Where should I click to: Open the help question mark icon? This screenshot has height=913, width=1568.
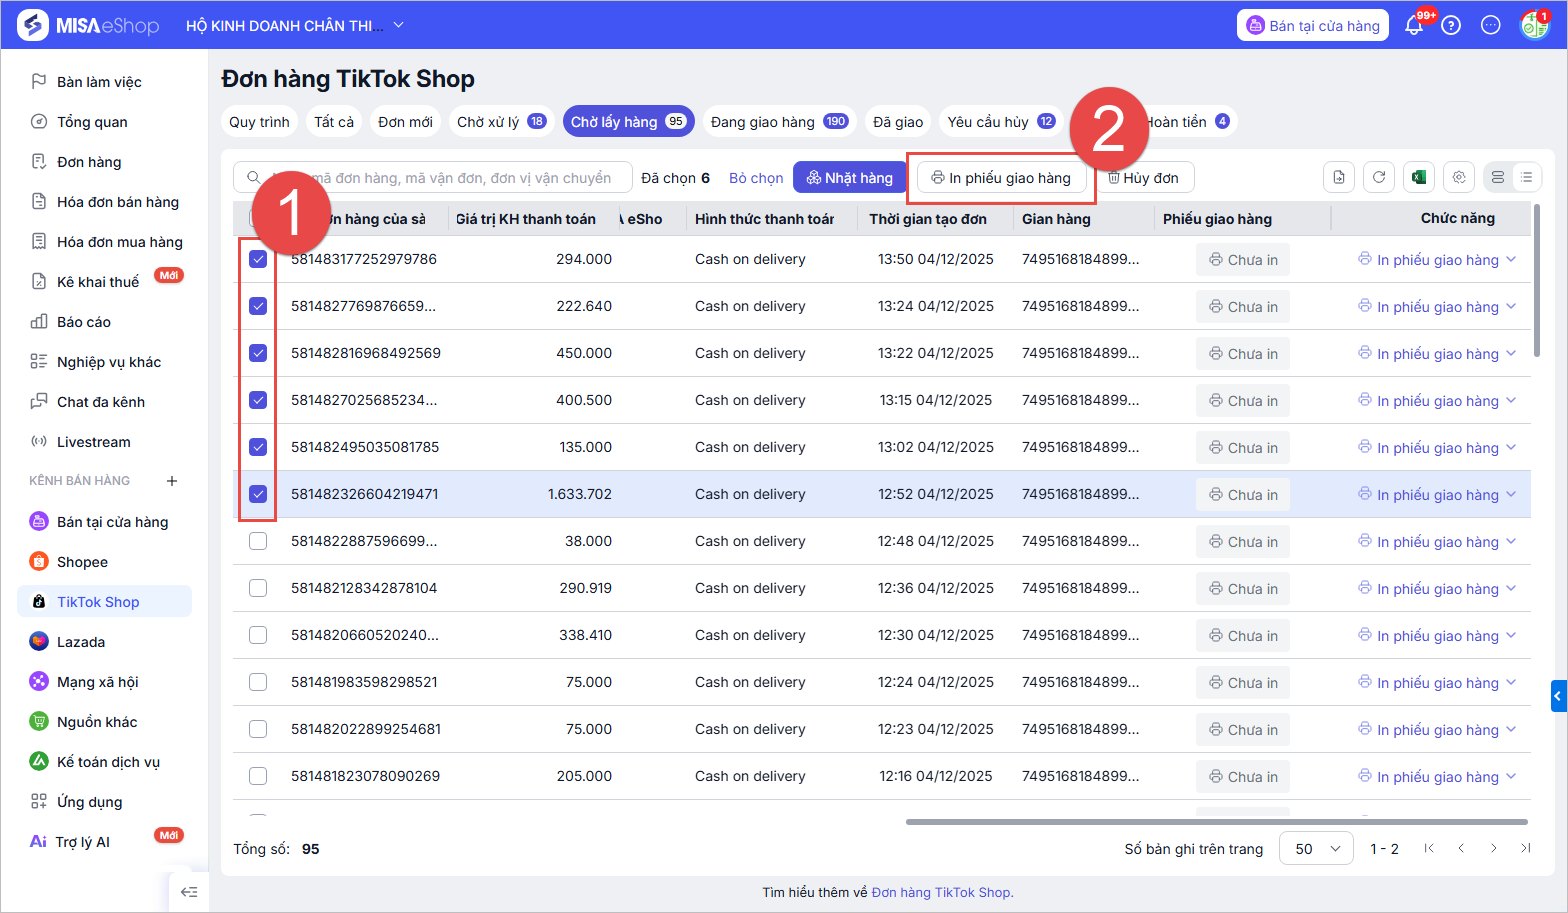coord(1451,26)
